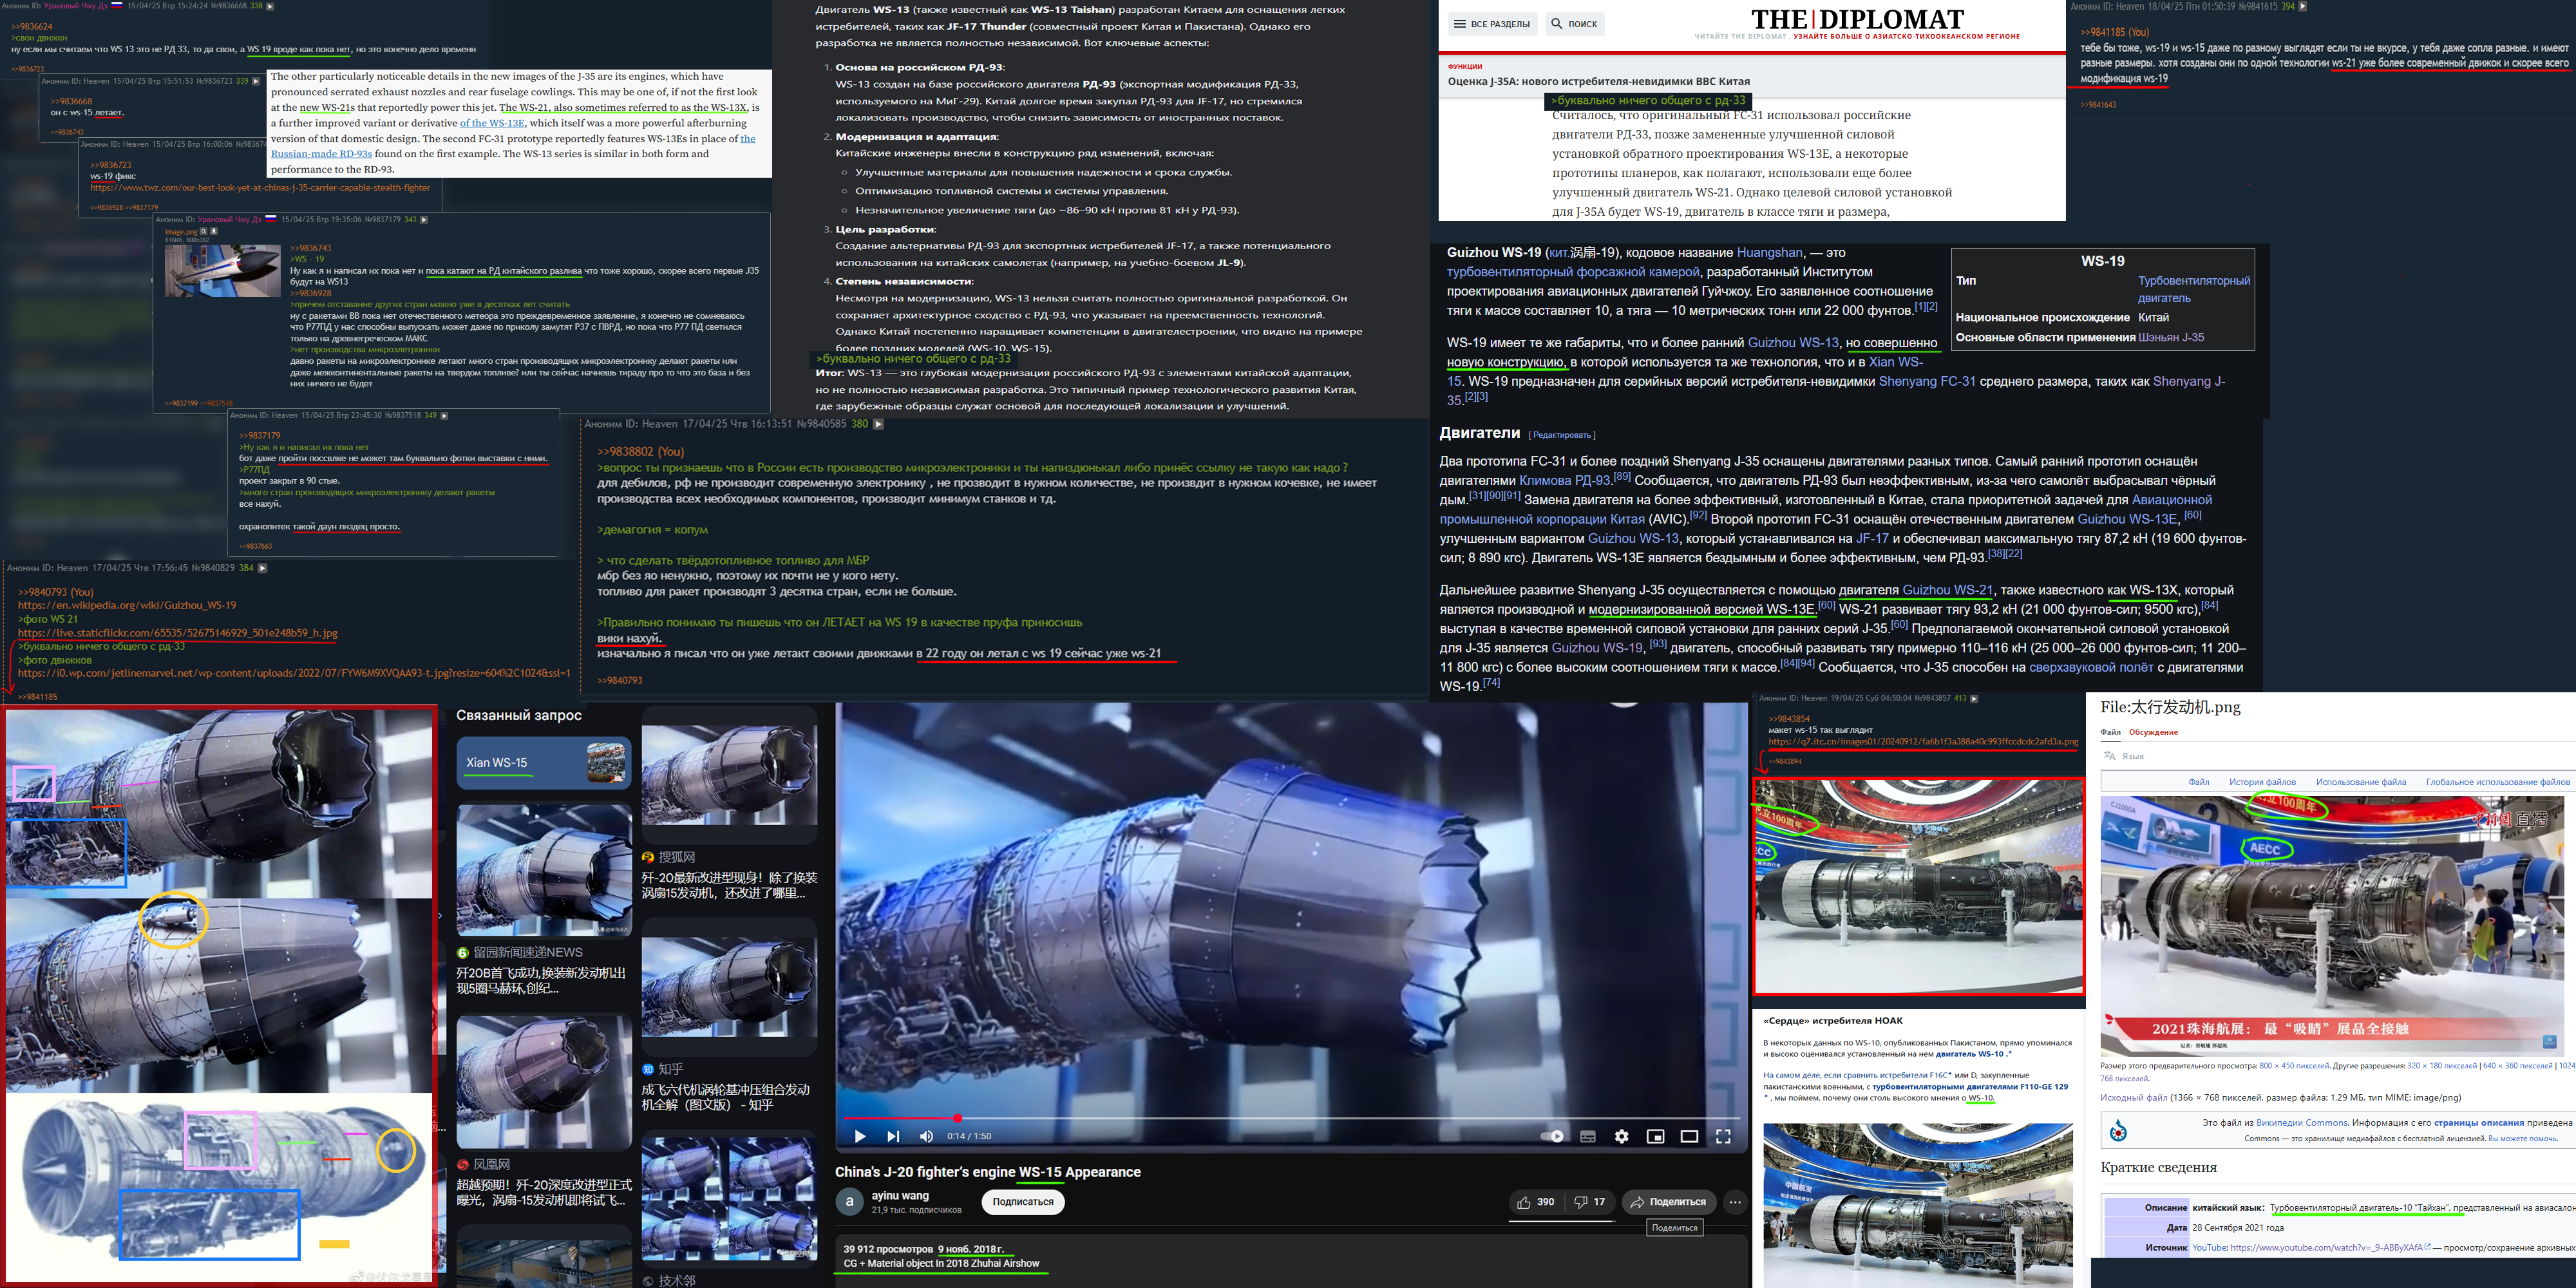
Task: Enter fullscreen in YouTube player
Action: pos(1723,1136)
